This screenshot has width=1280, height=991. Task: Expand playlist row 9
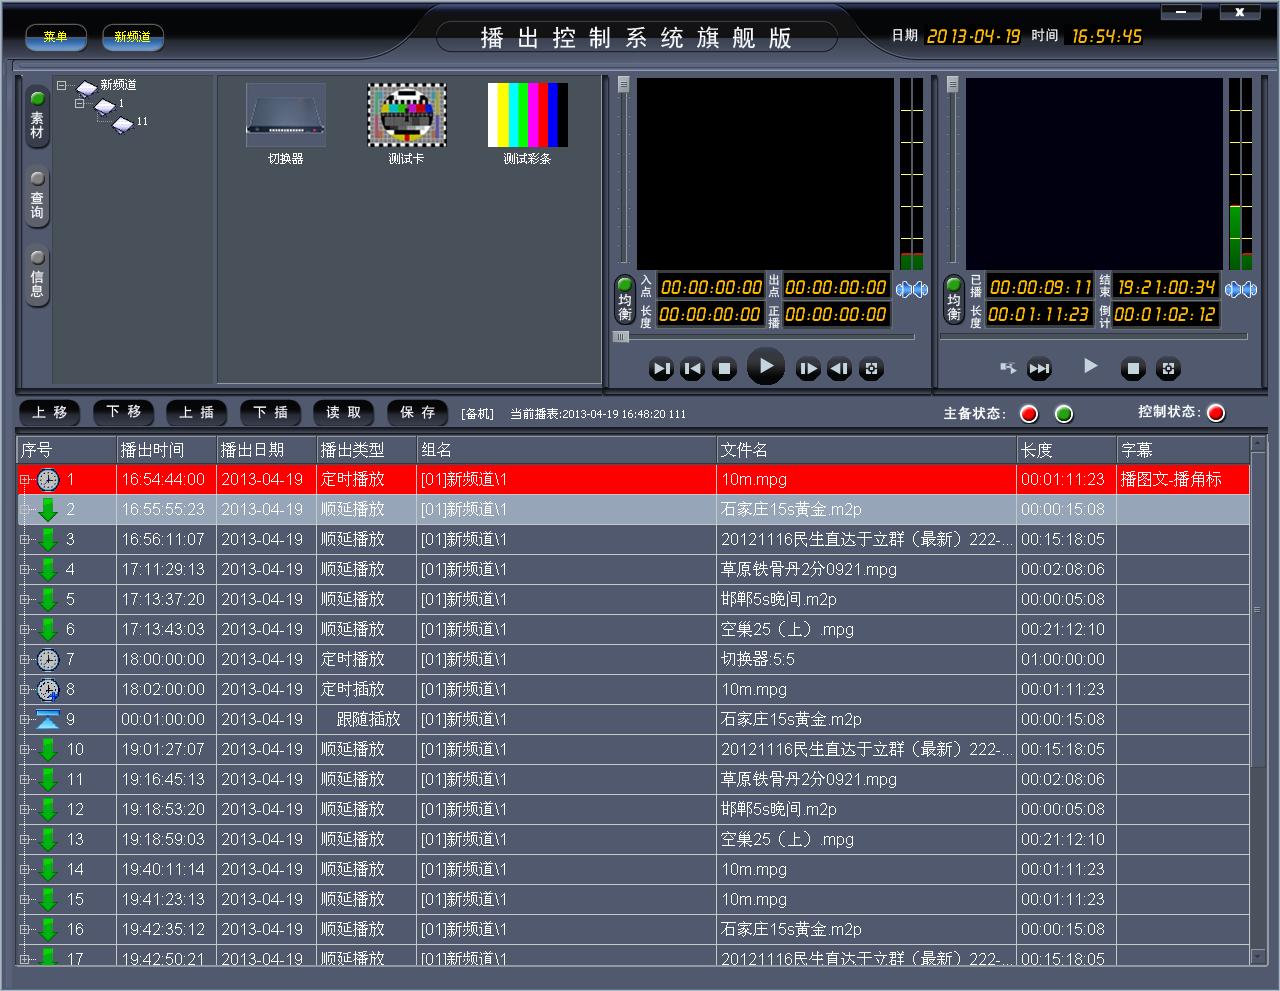pos(25,720)
